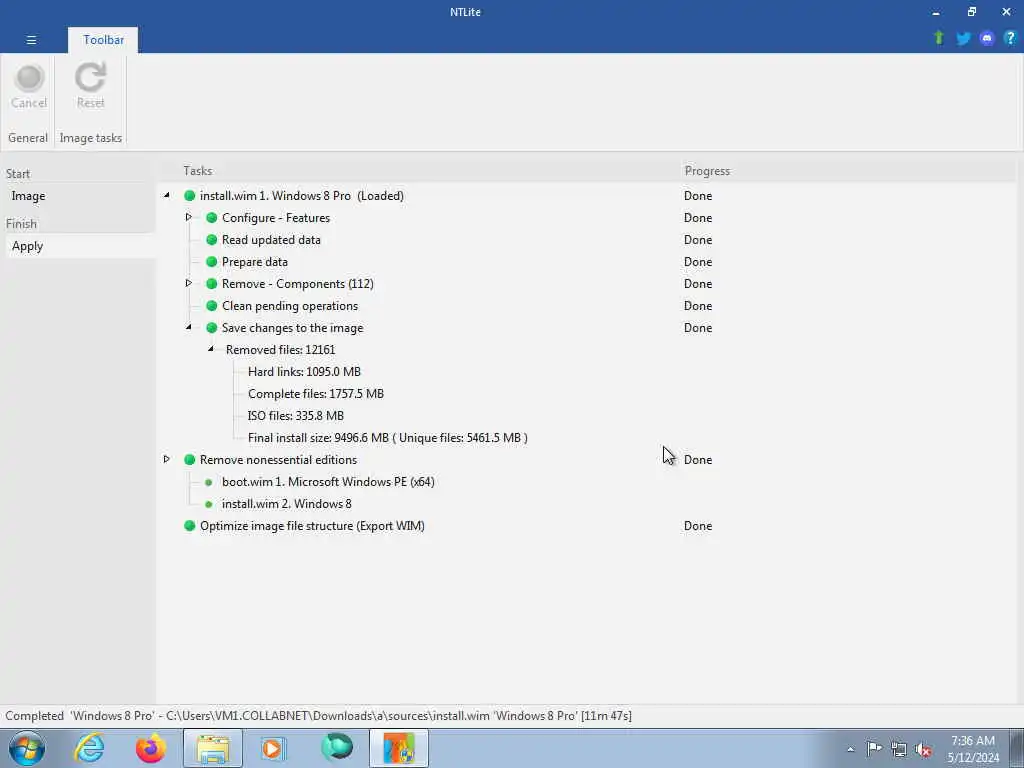Viewport: 1024px width, 768px height.
Task: Click status dot beside Configure - Features
Action: pos(212,217)
